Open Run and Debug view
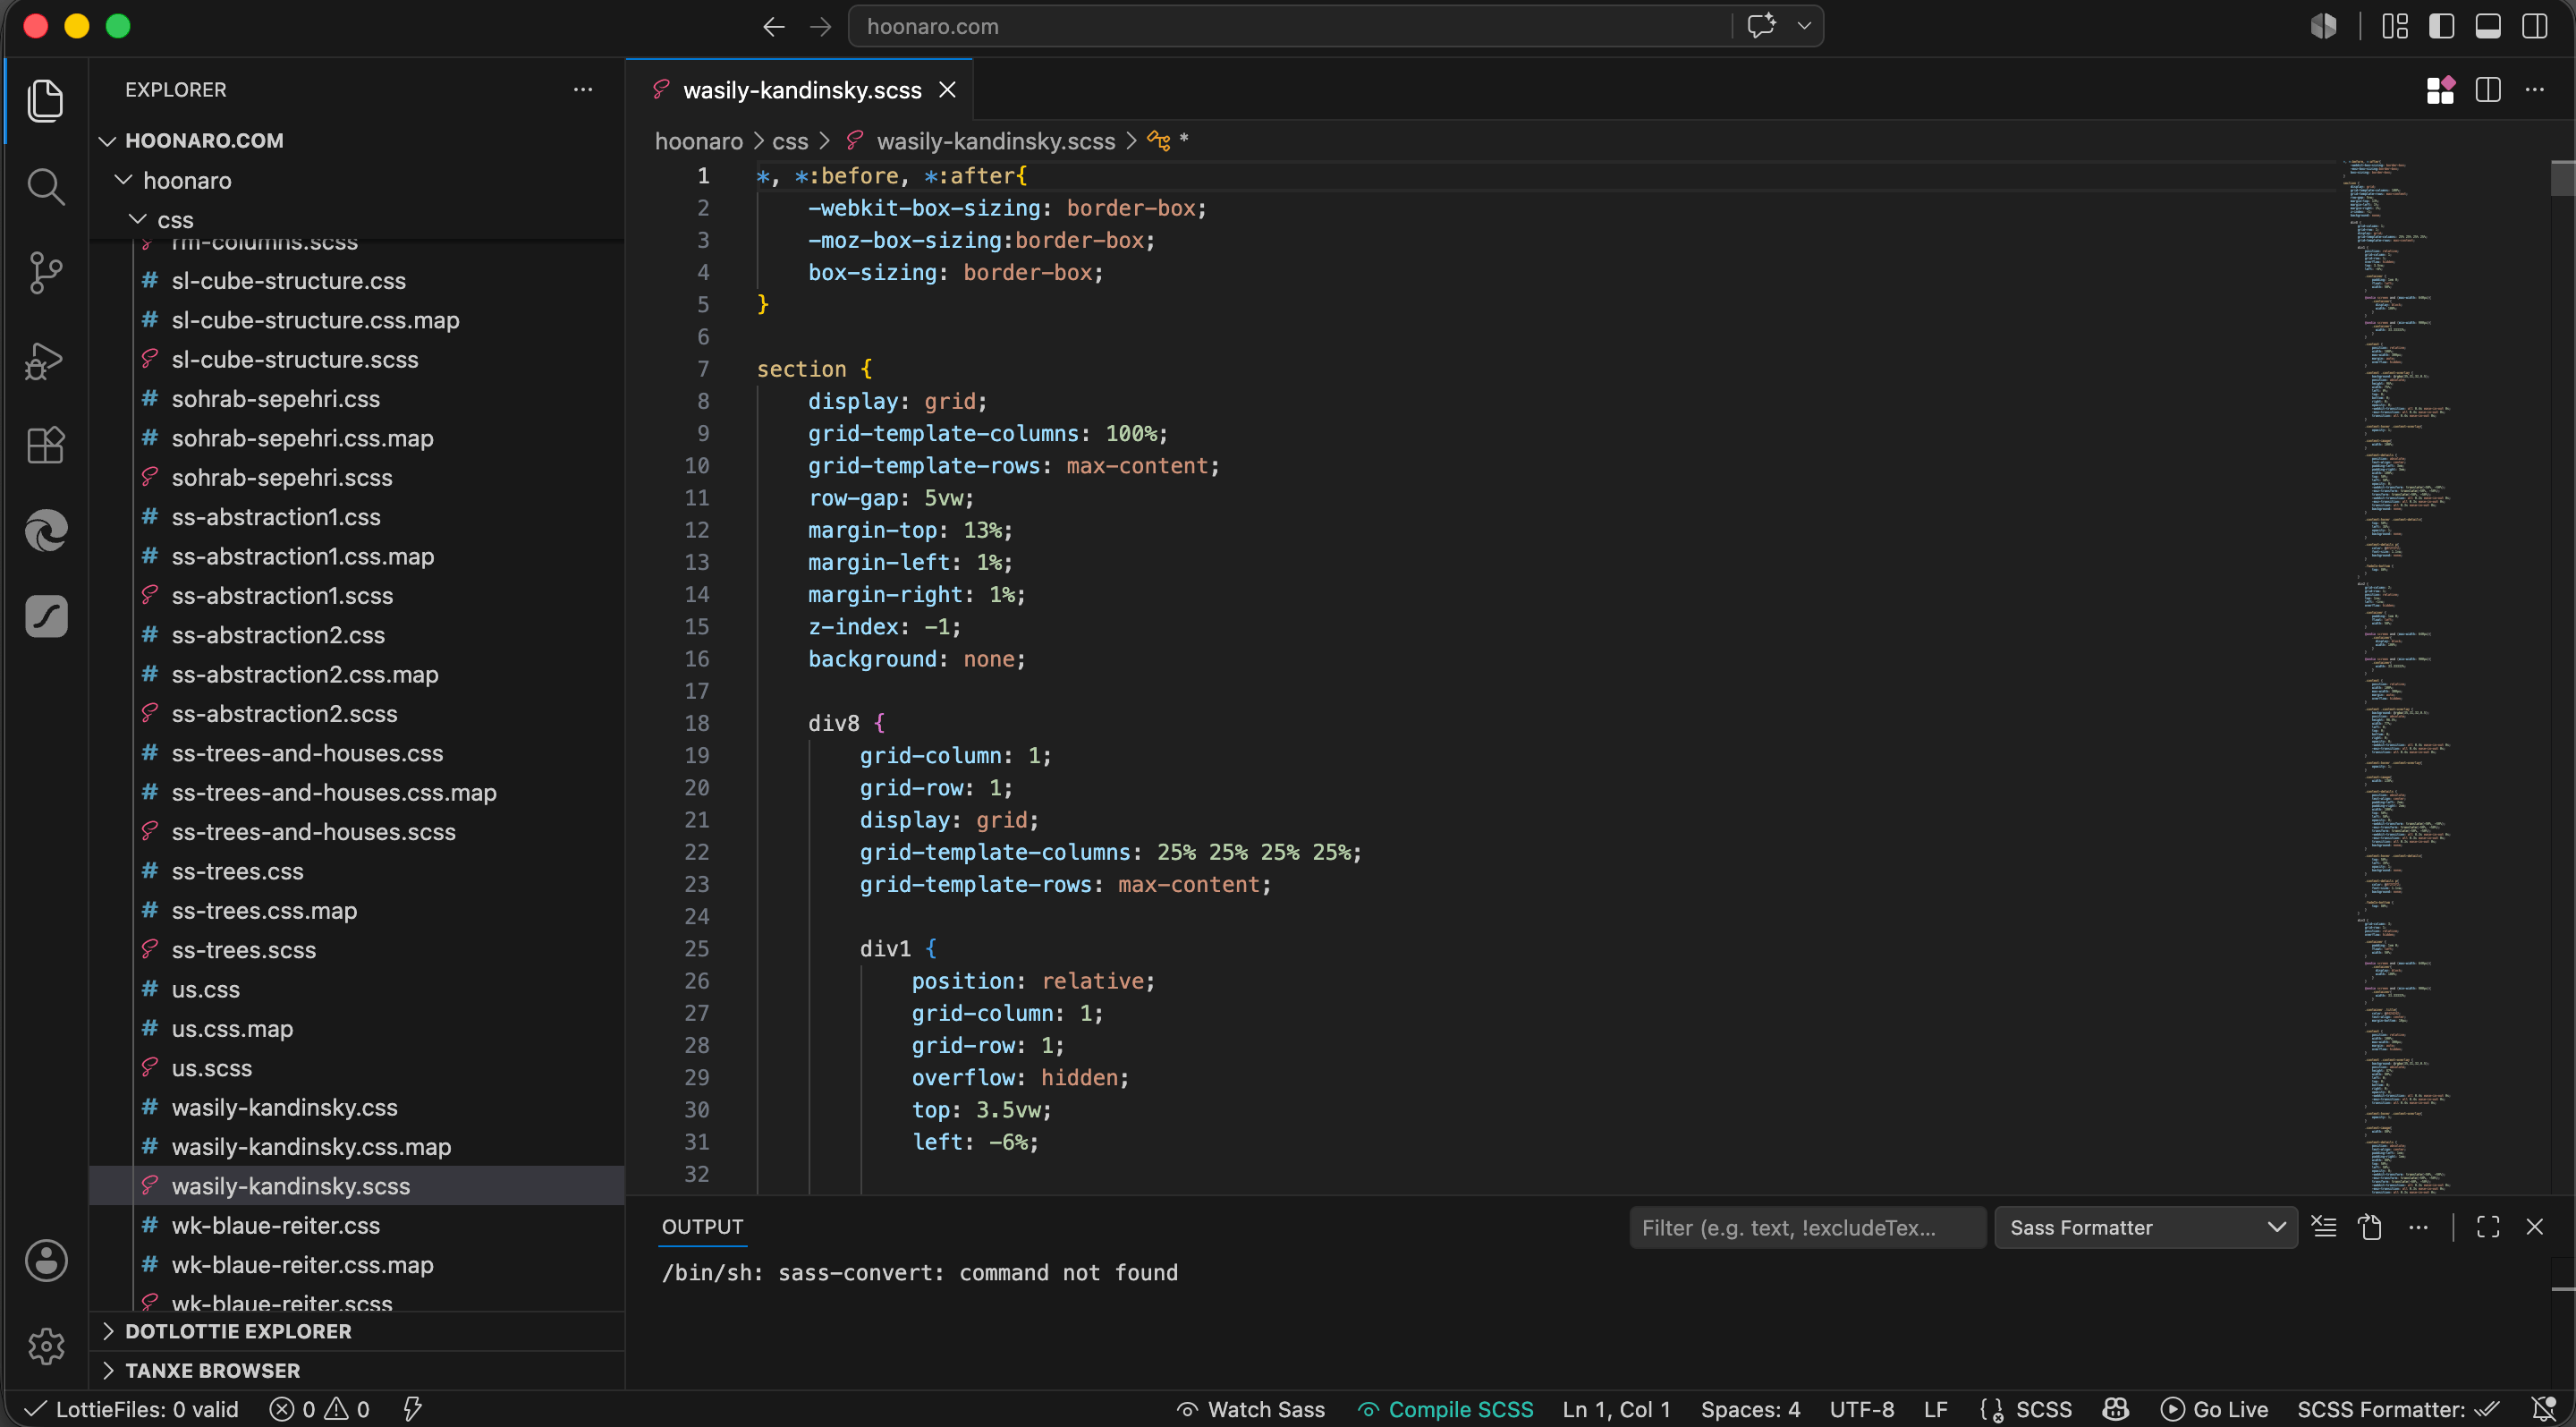This screenshot has height=1427, width=2576. click(46, 360)
